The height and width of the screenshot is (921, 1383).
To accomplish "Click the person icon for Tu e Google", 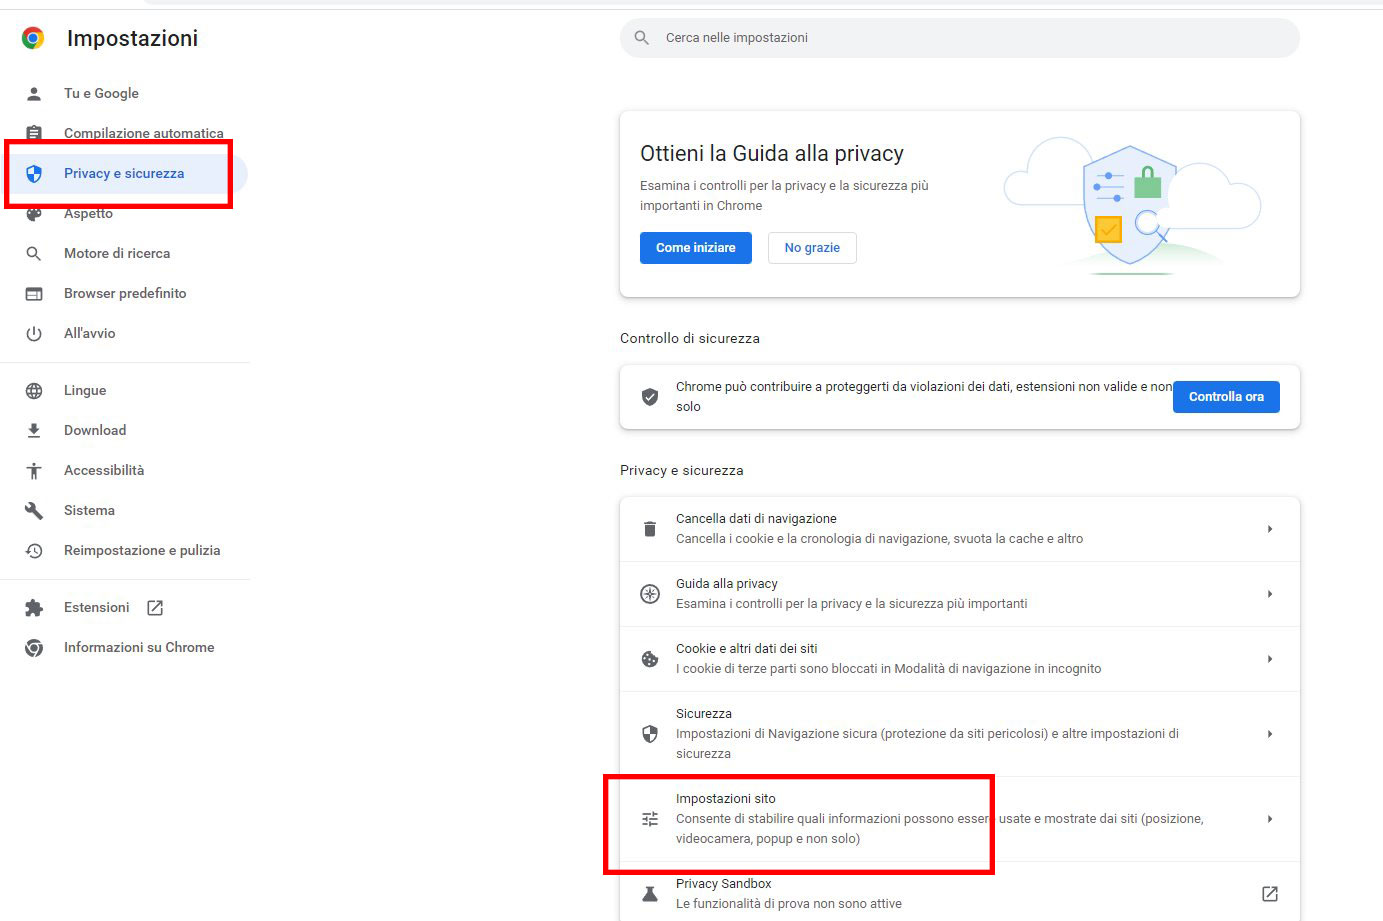I will point(34,93).
